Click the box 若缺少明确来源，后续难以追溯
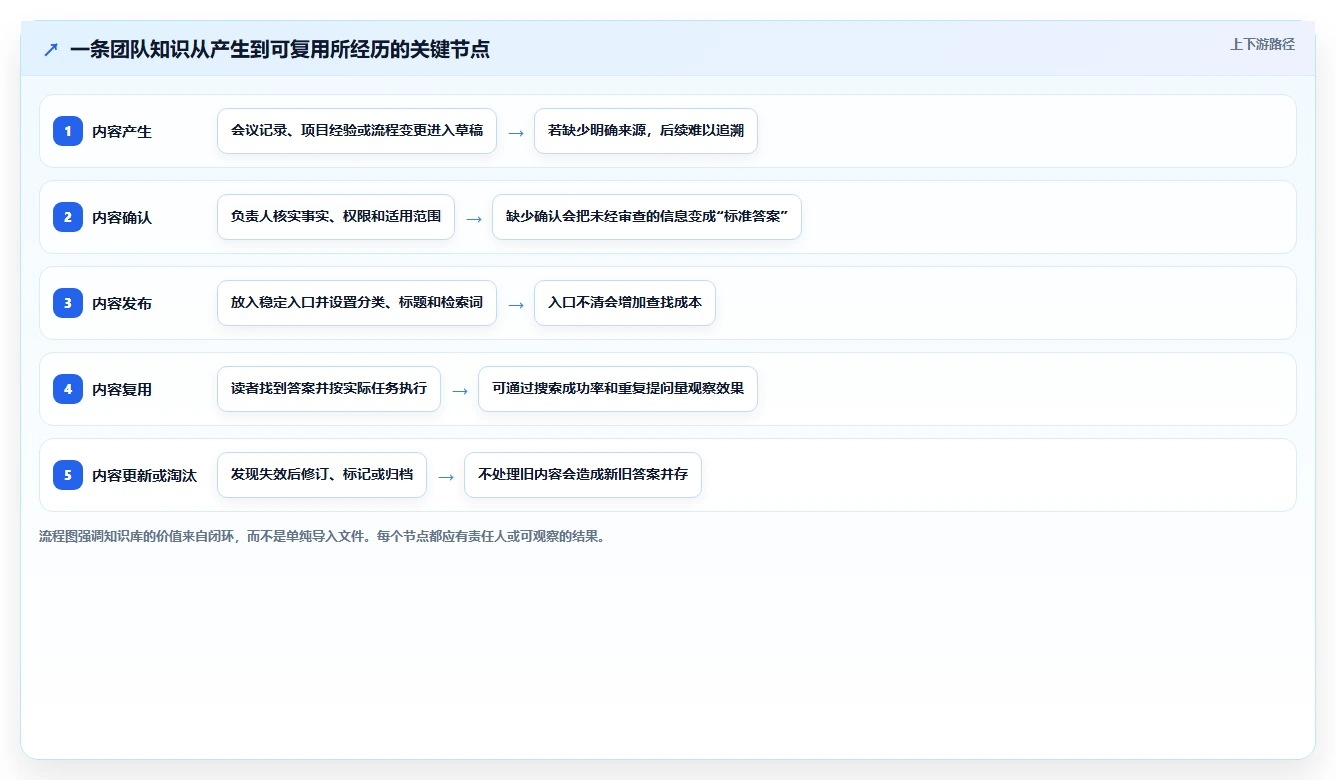1336x780 pixels. [x=646, y=131]
